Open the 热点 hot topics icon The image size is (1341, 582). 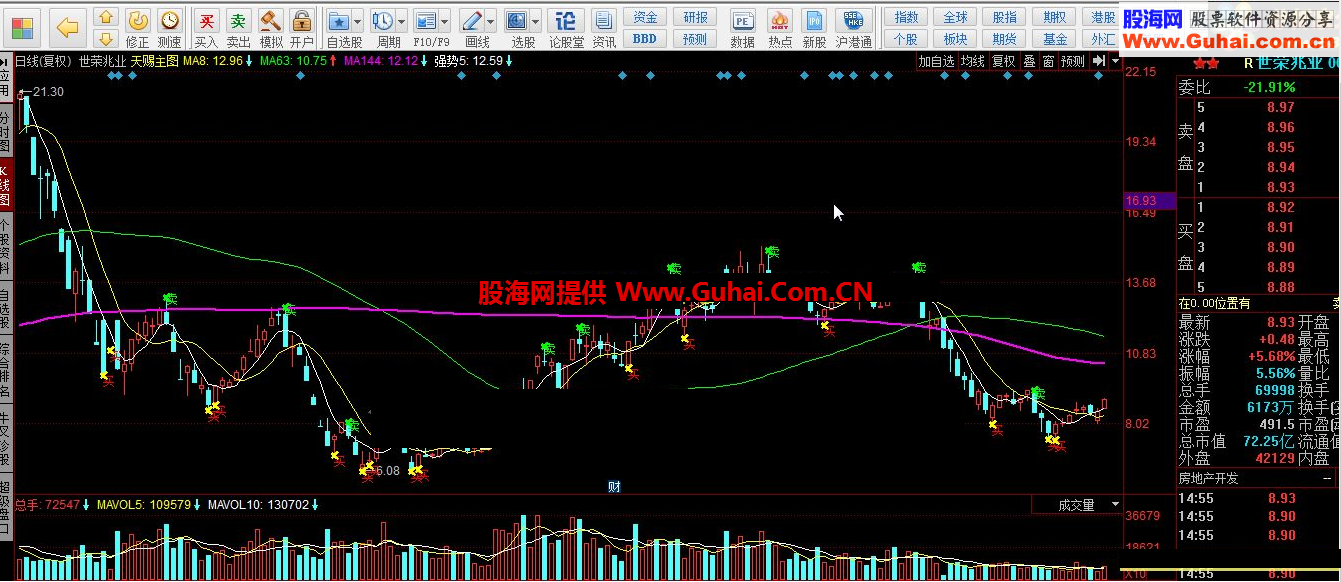[x=780, y=29]
